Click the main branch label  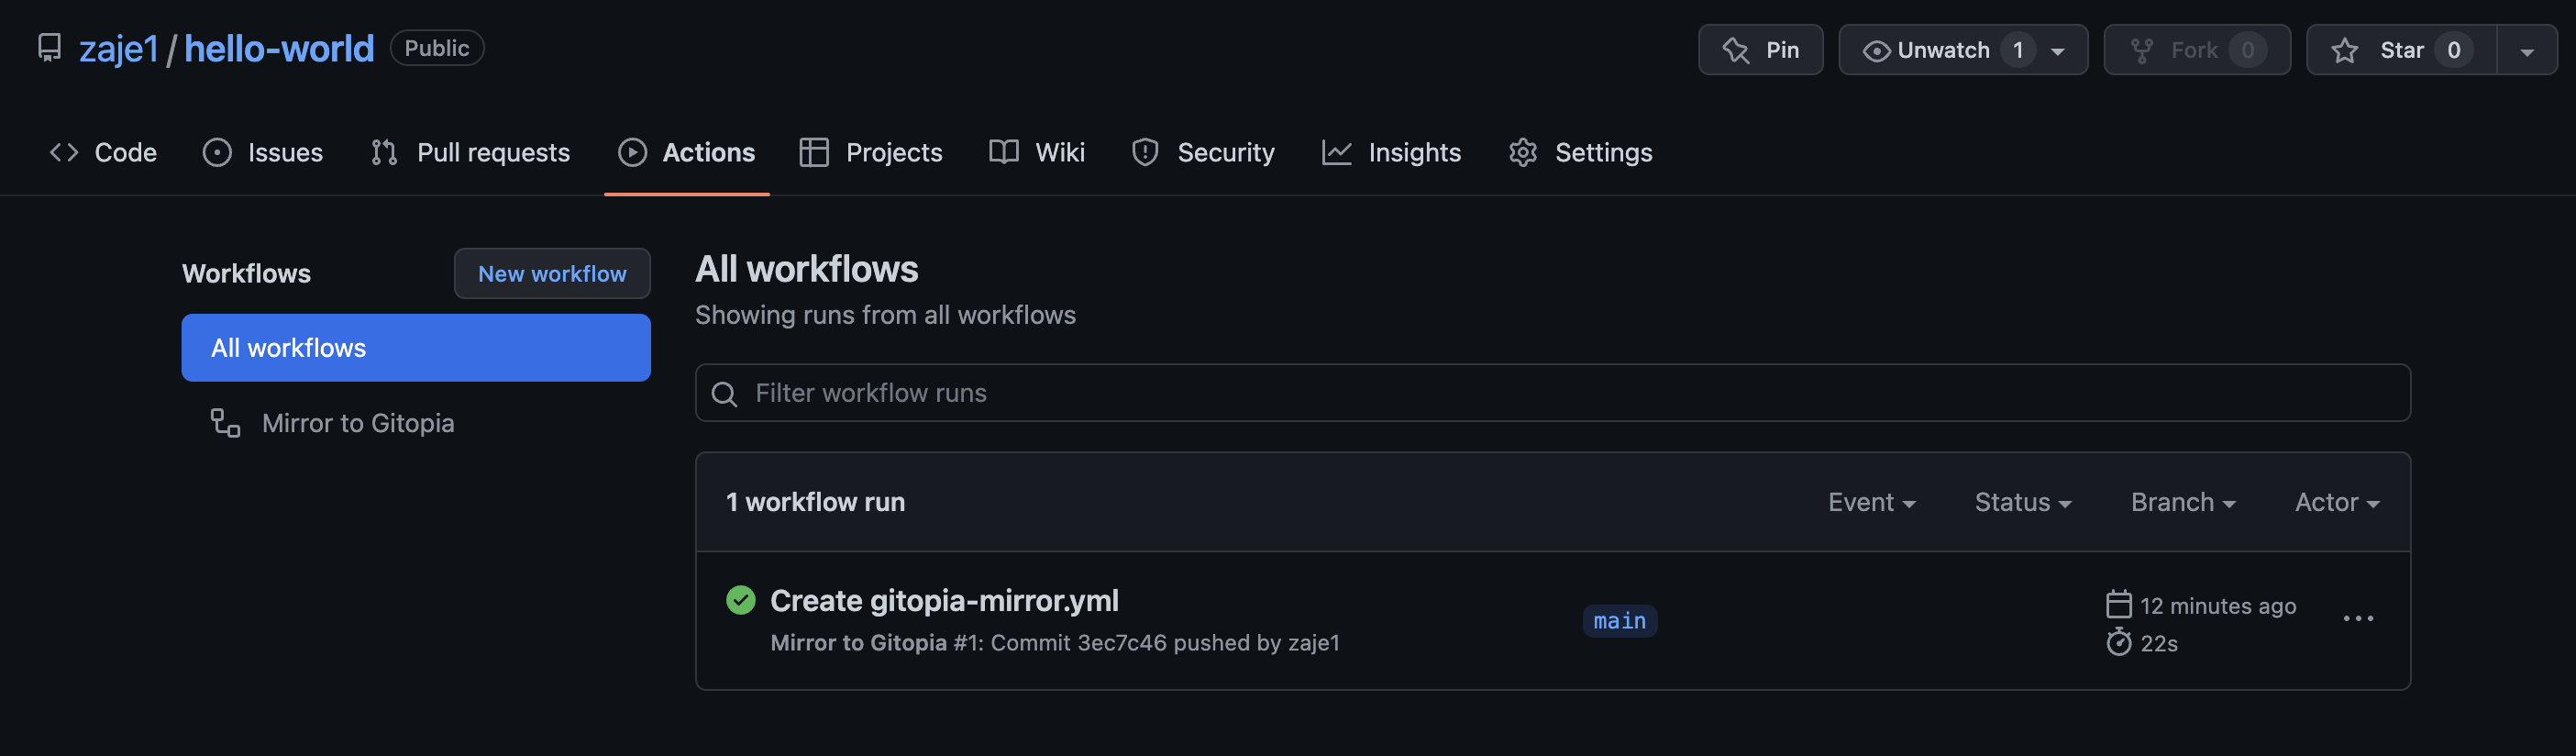click(1620, 621)
